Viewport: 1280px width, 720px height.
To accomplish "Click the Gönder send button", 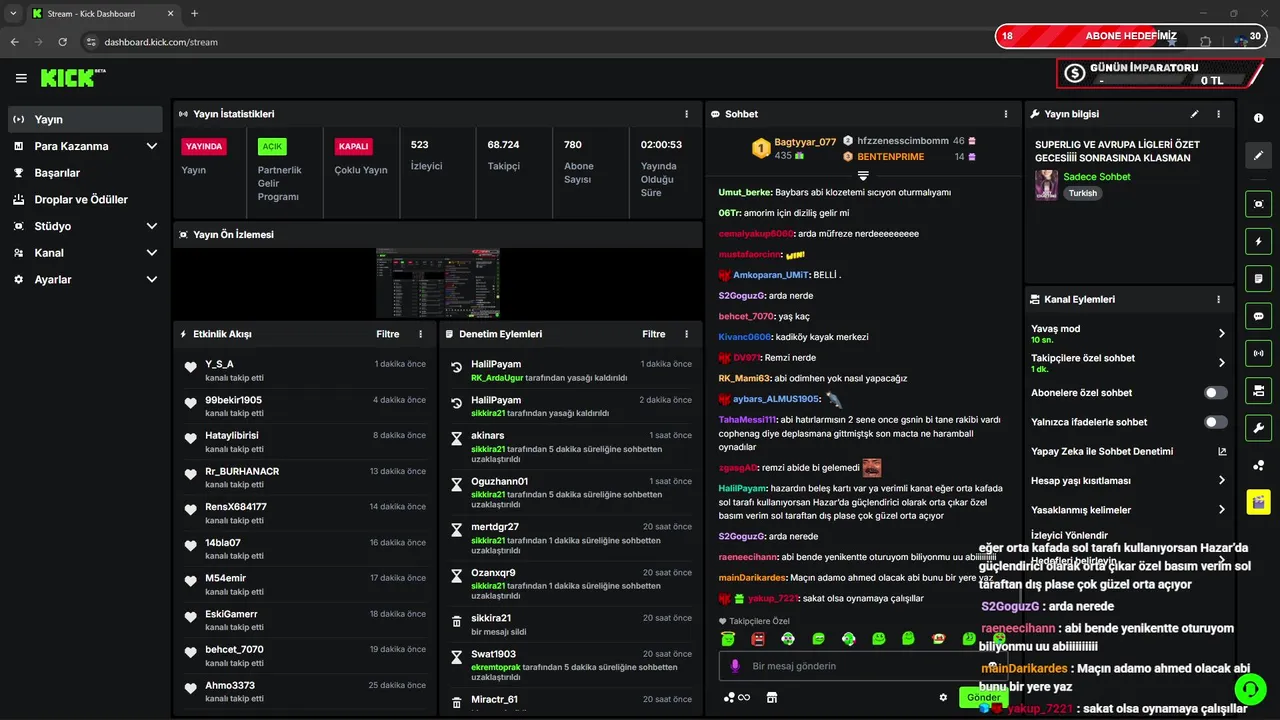I will pyautogui.click(x=983, y=697).
